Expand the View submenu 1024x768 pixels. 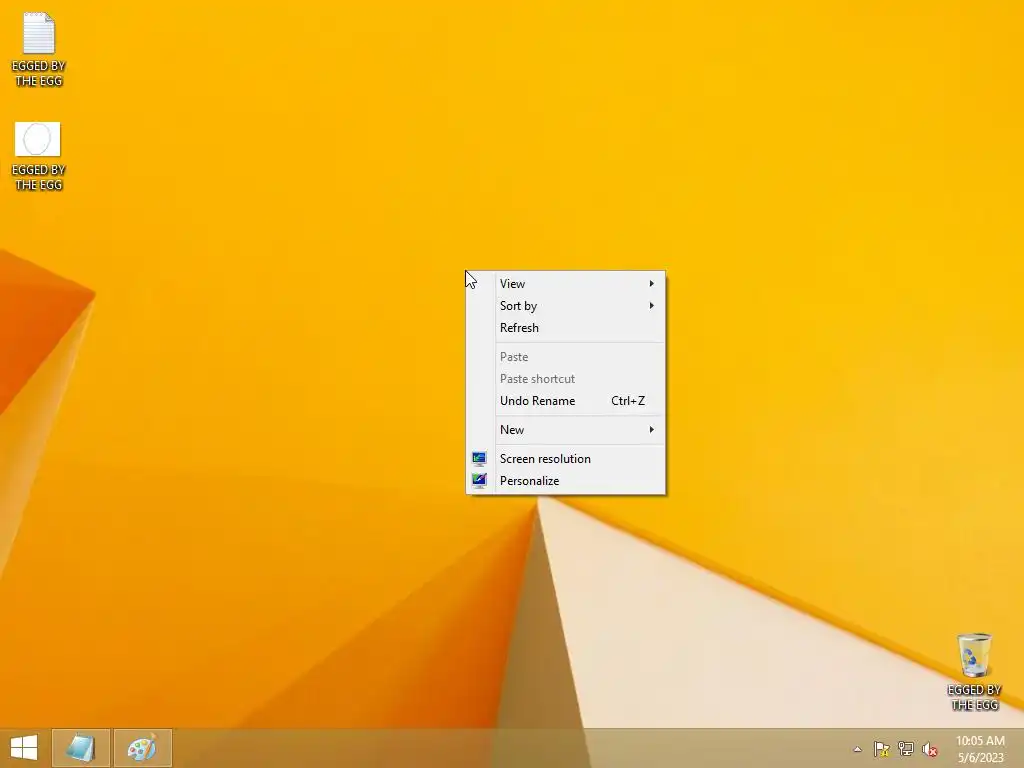pyautogui.click(x=566, y=283)
